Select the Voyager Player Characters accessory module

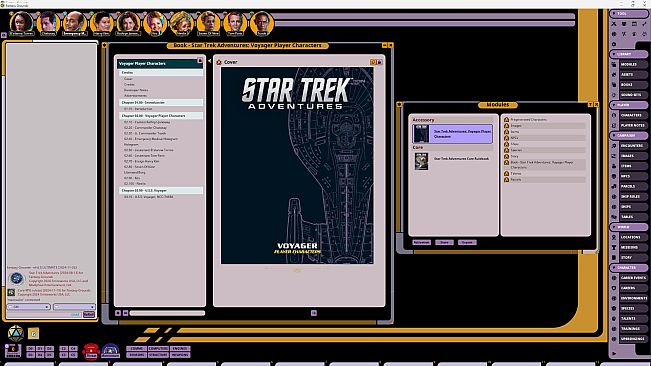[x=453, y=134]
